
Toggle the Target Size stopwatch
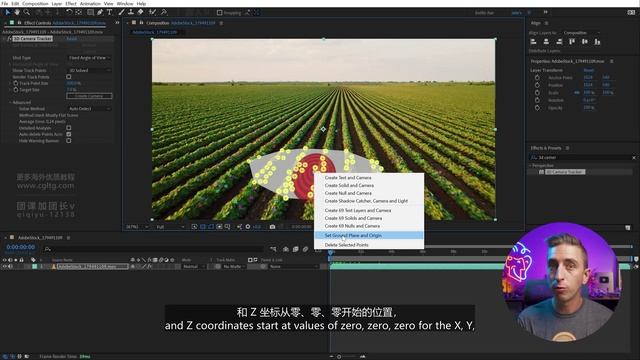point(16,90)
